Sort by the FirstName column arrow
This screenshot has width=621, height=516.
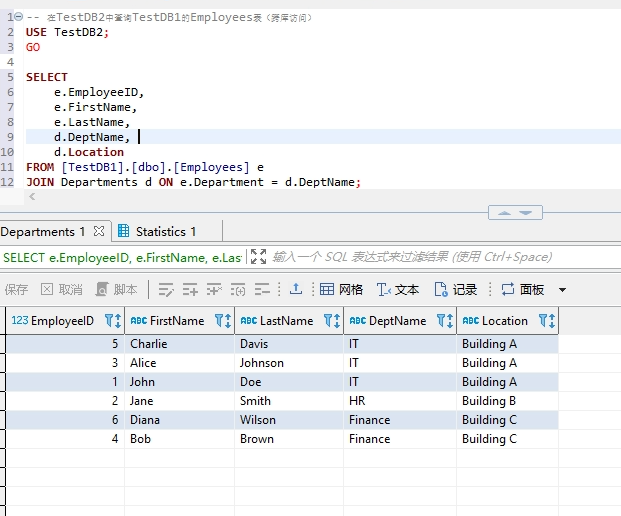(x=228, y=320)
